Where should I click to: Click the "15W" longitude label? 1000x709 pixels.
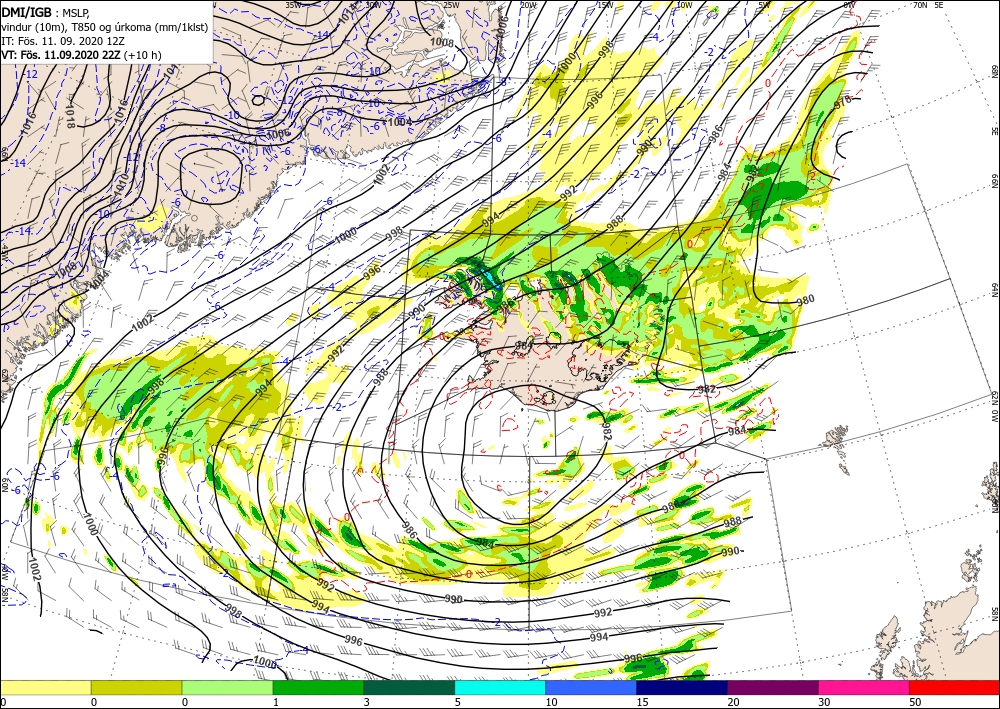606,5
